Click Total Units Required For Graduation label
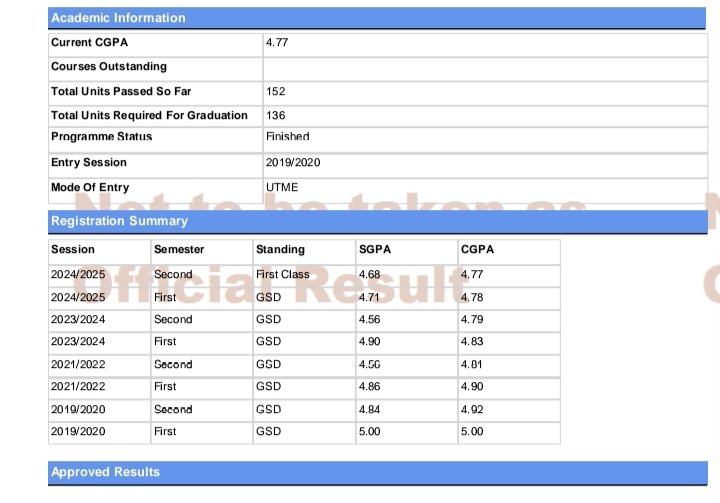 149,115
